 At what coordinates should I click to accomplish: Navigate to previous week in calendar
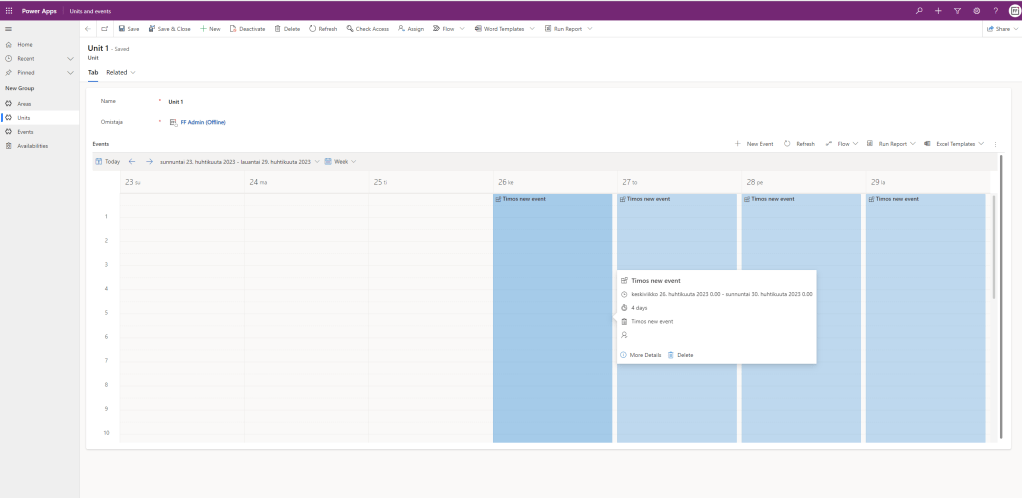tap(132, 161)
